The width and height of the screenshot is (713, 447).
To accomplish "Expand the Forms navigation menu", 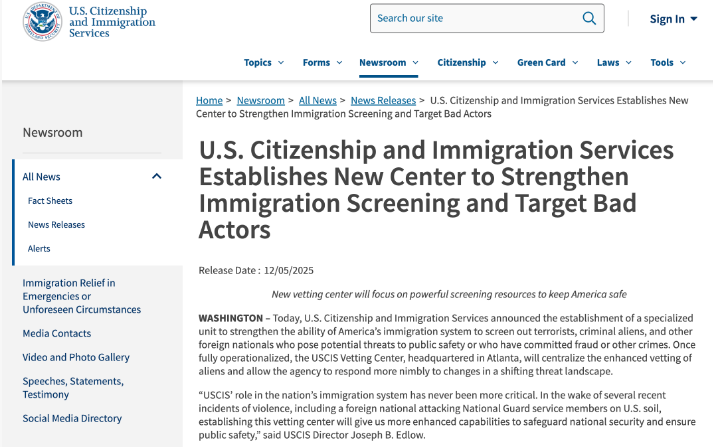I will 322,62.
